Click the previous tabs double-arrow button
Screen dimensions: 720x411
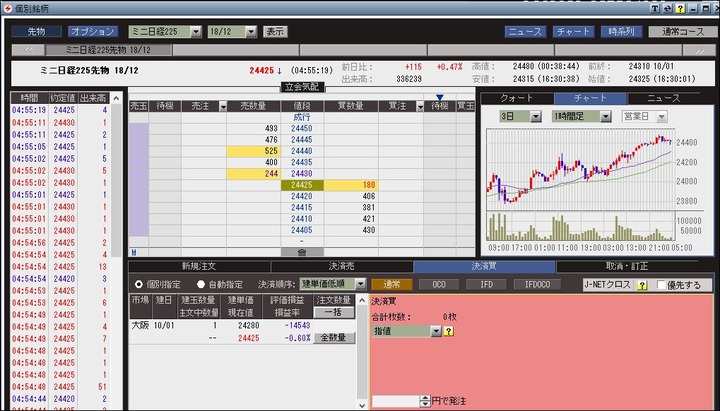point(28,50)
